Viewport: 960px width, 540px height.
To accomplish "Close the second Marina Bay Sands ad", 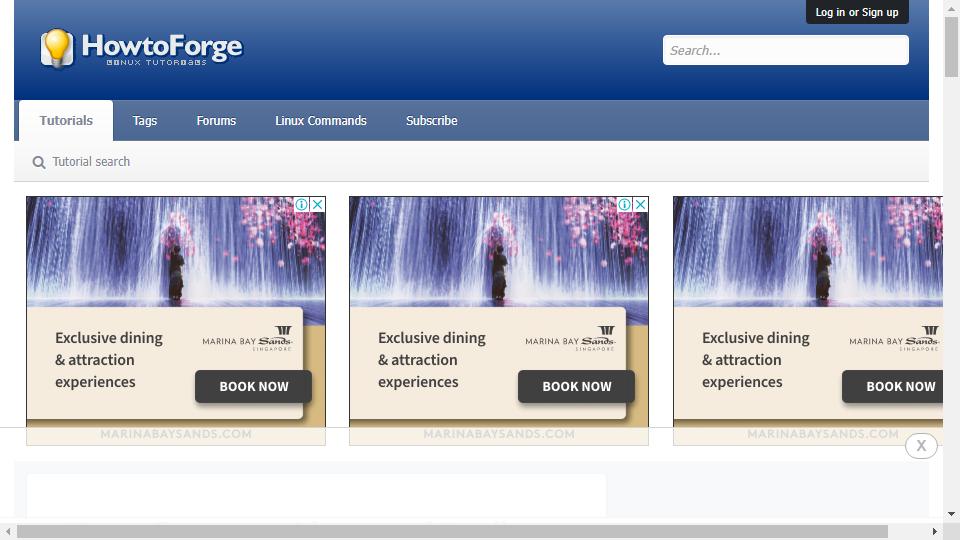I will point(640,204).
